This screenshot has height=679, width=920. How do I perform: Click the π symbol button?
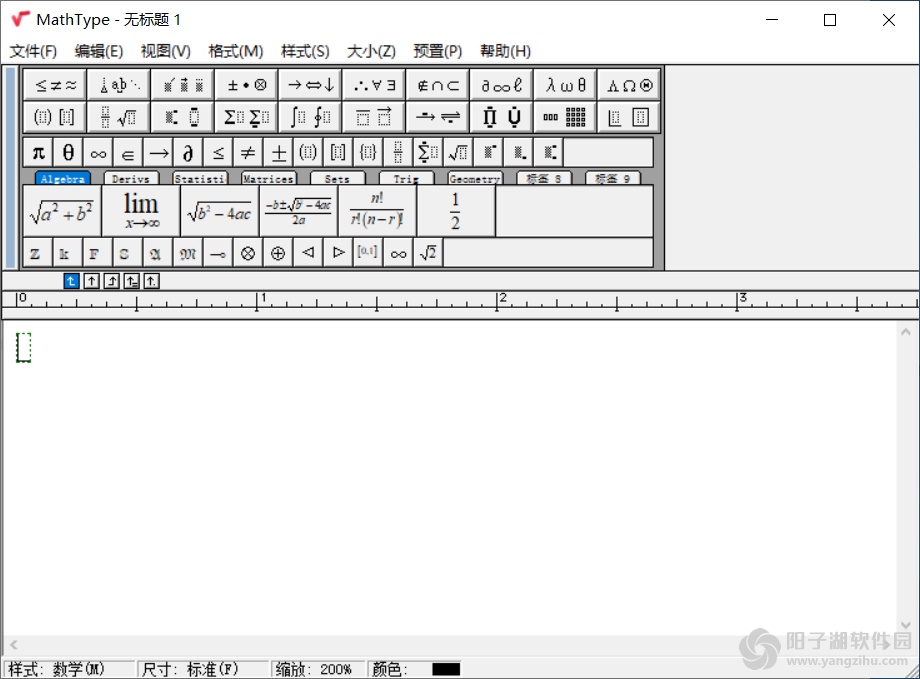[x=37, y=152]
